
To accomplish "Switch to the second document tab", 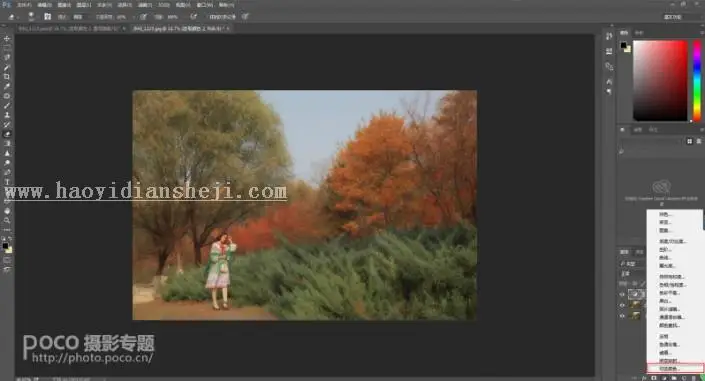I will click(x=180, y=28).
